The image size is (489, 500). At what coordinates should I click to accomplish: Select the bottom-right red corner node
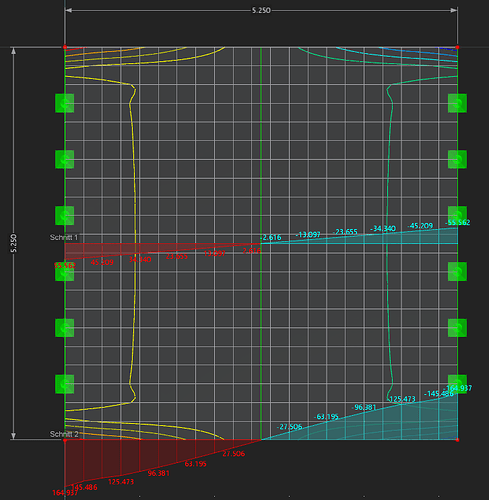click(457, 440)
